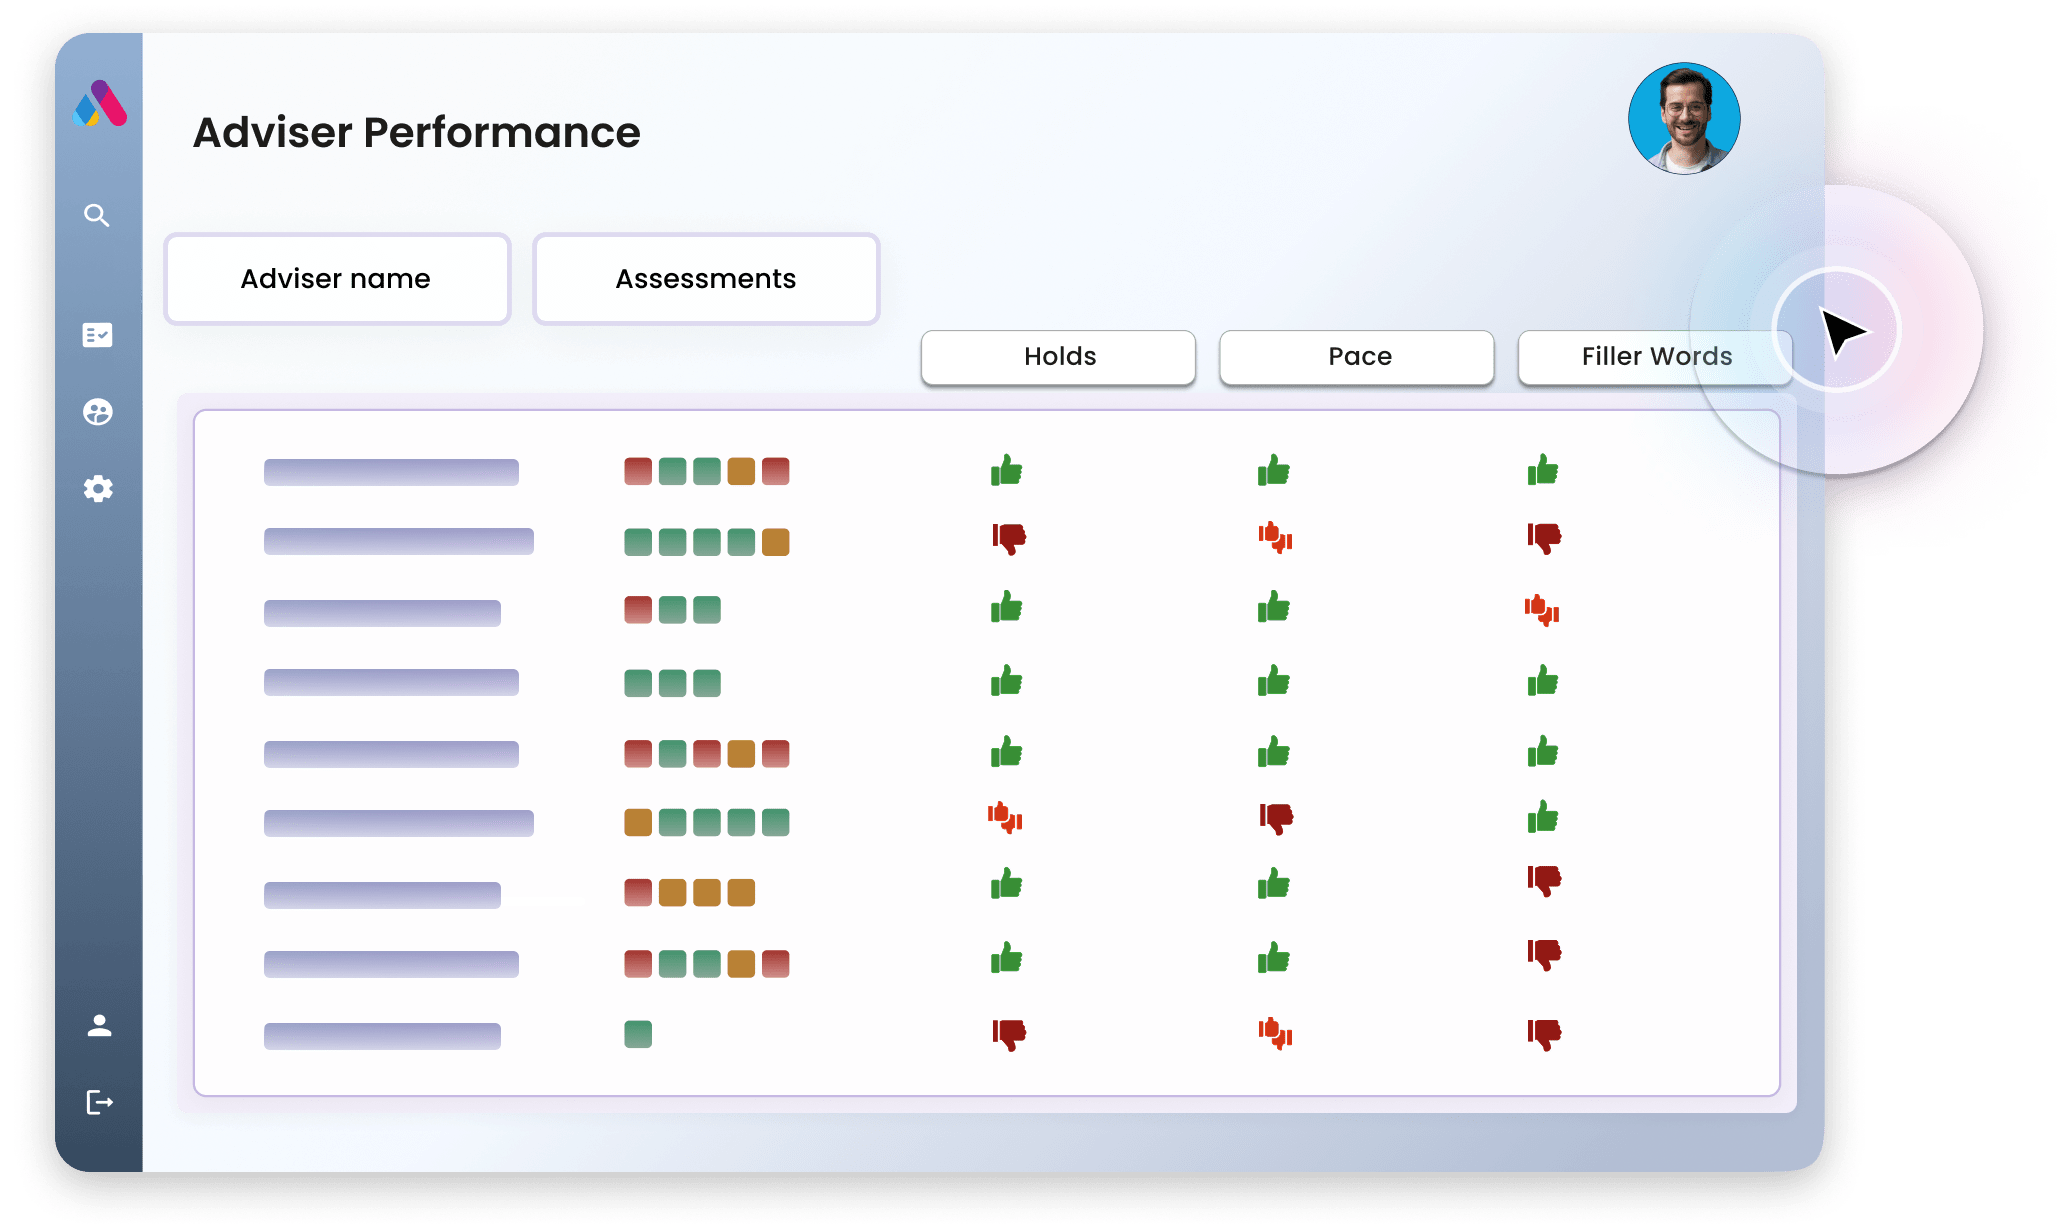The image size is (2072, 1229).
Task: Click the second row's Pace mixed-thumbs icon
Action: click(1275, 538)
